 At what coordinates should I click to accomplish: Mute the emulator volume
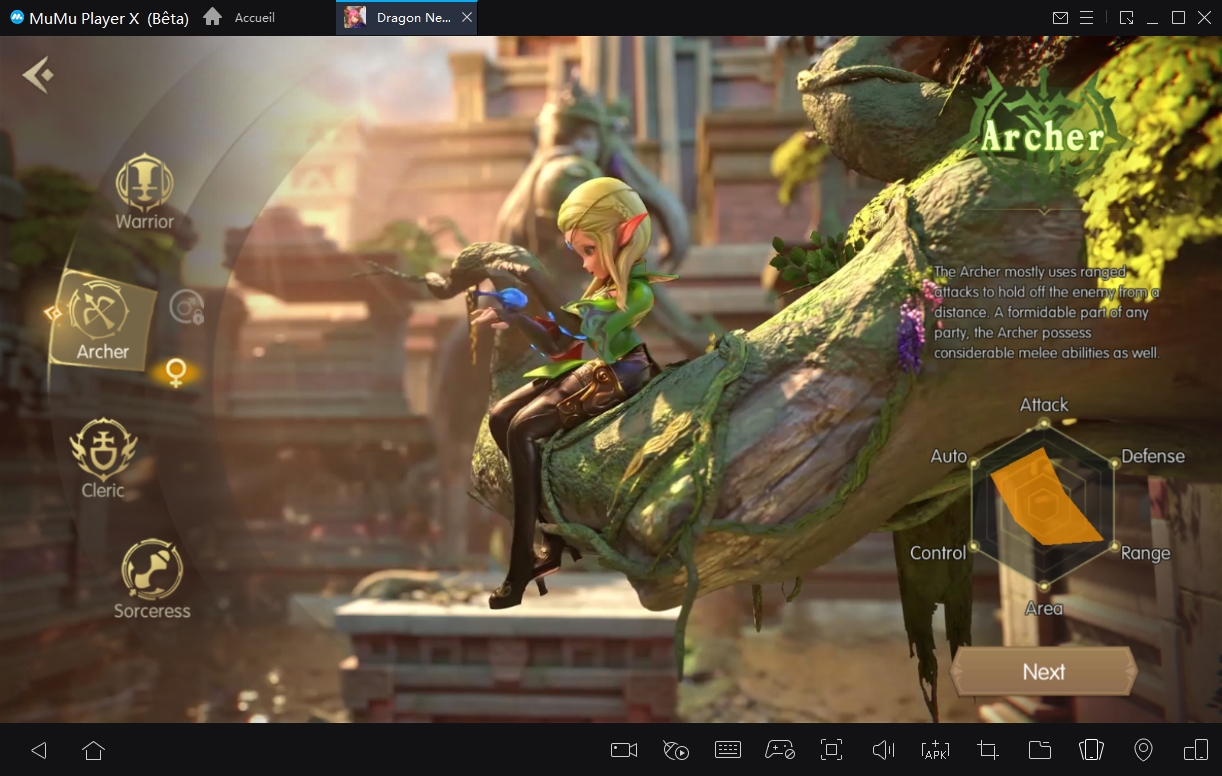click(x=884, y=750)
